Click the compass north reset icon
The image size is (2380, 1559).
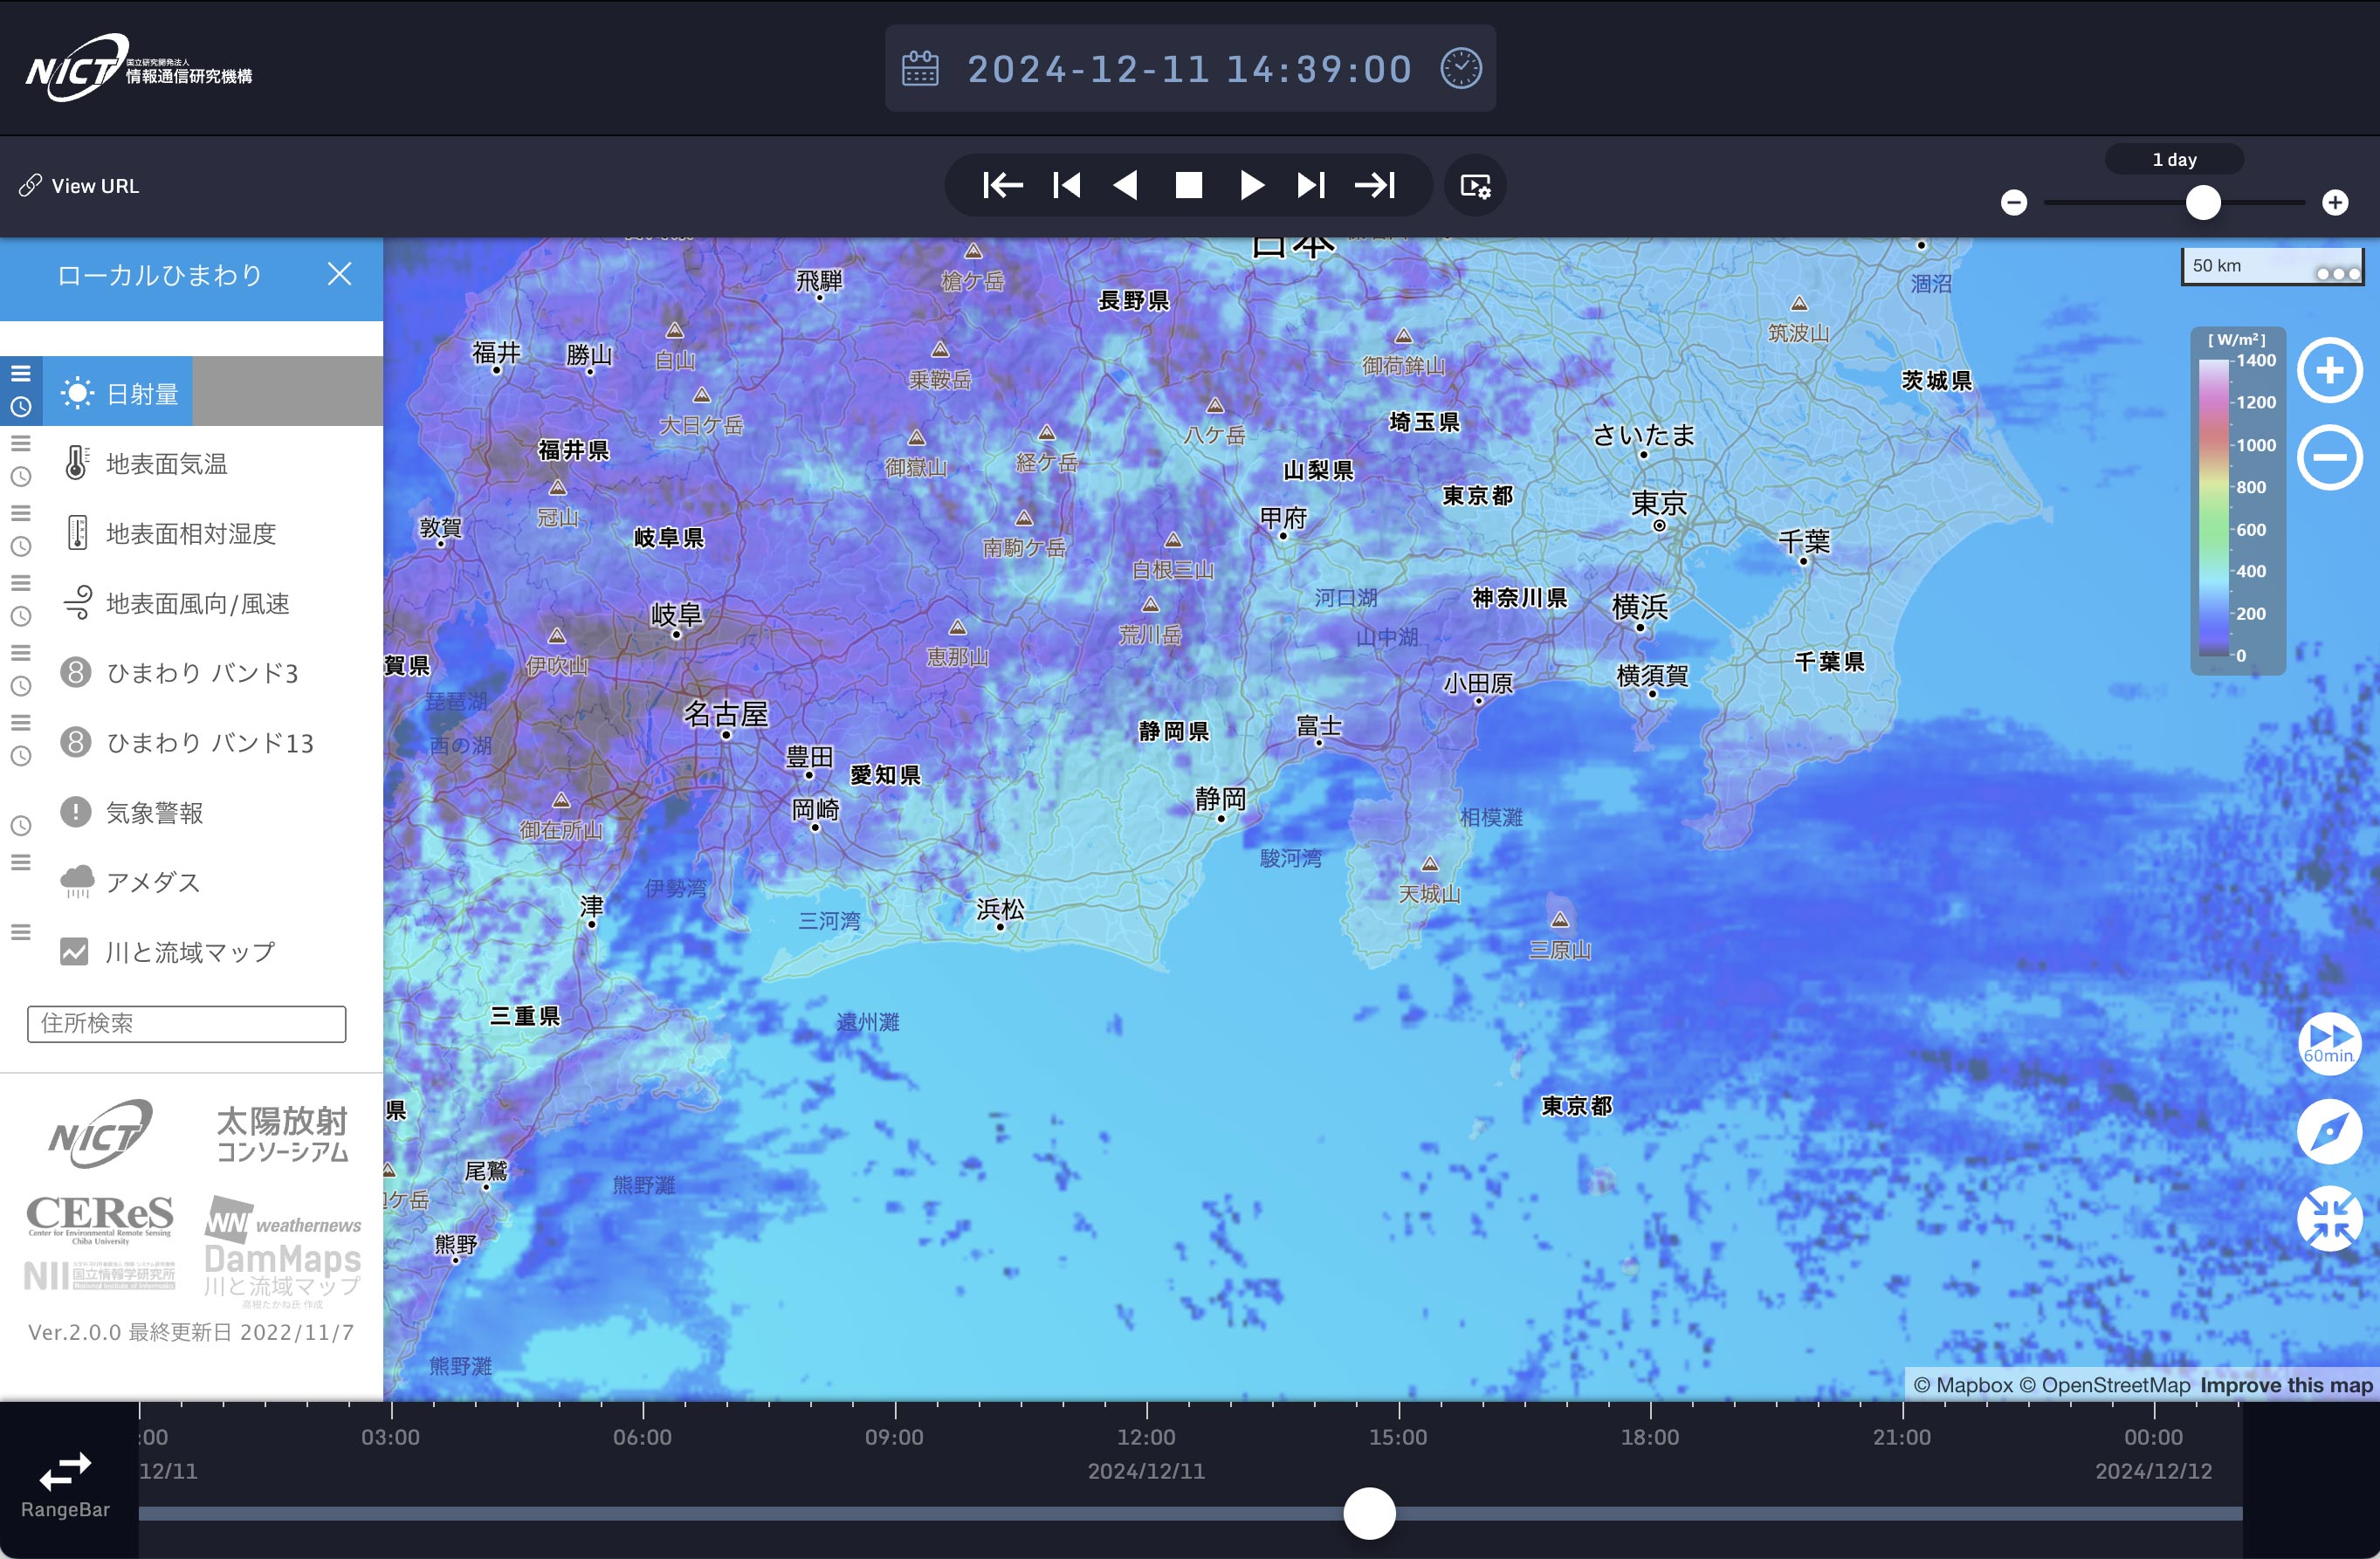[x=2329, y=1131]
